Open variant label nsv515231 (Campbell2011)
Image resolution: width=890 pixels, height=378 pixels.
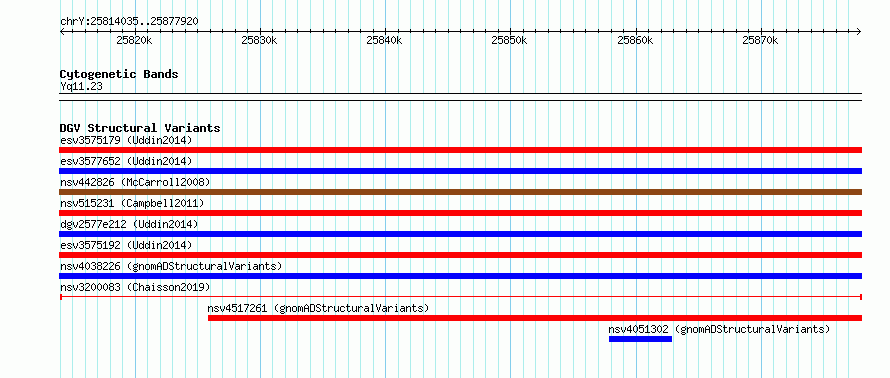coord(132,203)
